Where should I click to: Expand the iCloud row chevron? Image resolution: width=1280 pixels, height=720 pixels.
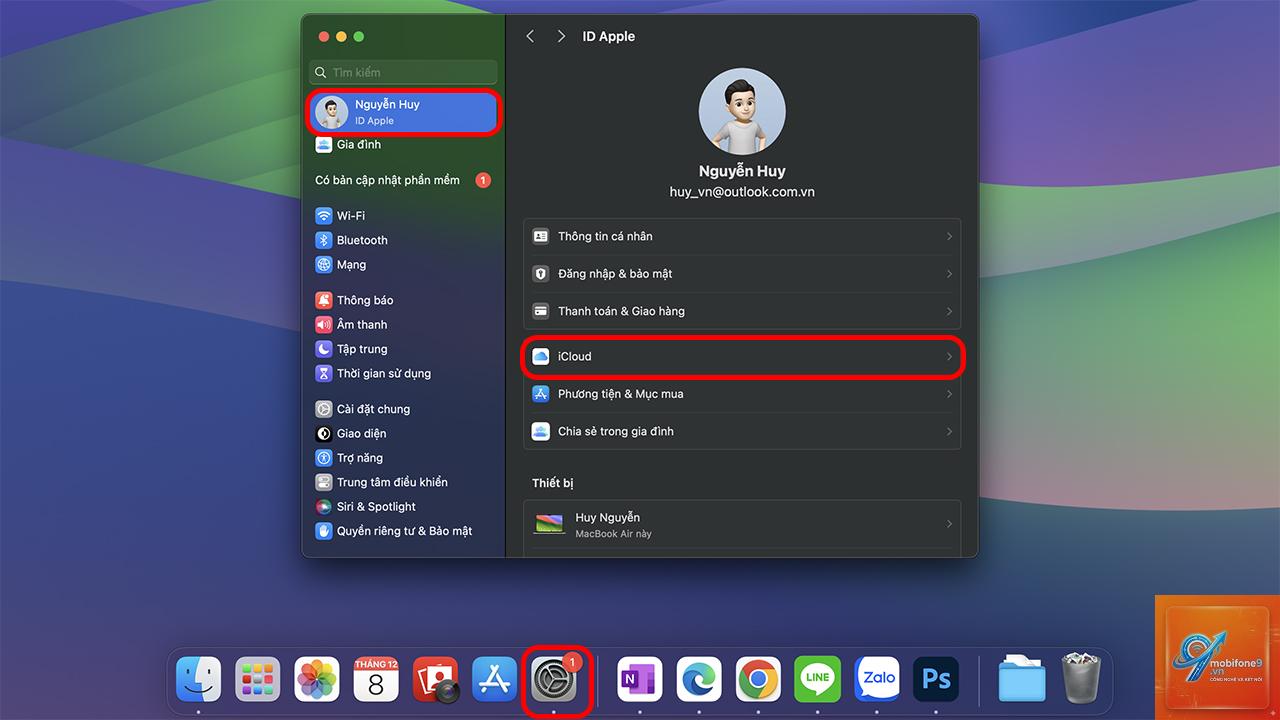click(949, 357)
